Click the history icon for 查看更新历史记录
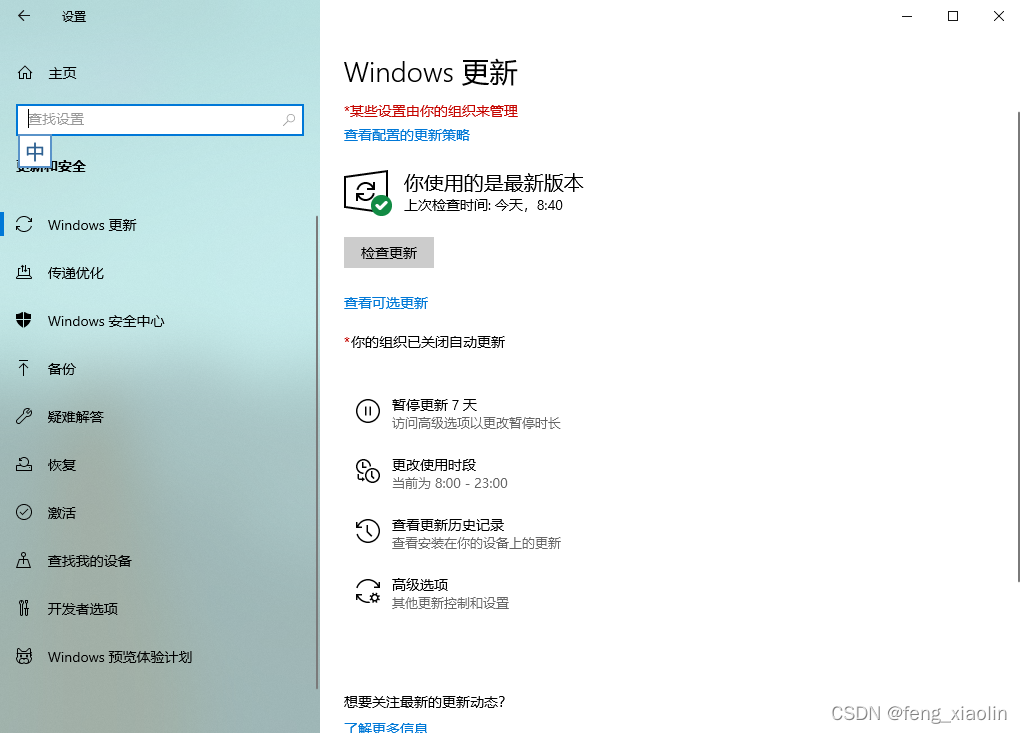 368,531
